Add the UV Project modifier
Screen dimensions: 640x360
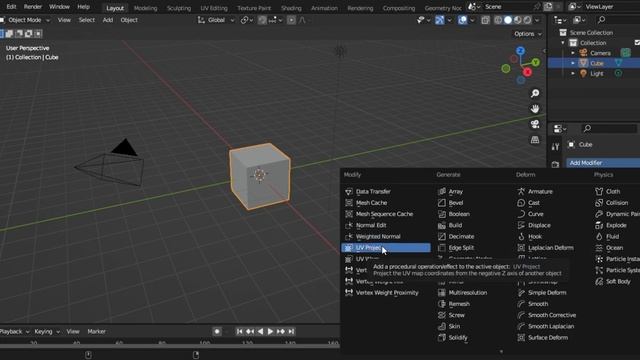pyautogui.click(x=386, y=248)
